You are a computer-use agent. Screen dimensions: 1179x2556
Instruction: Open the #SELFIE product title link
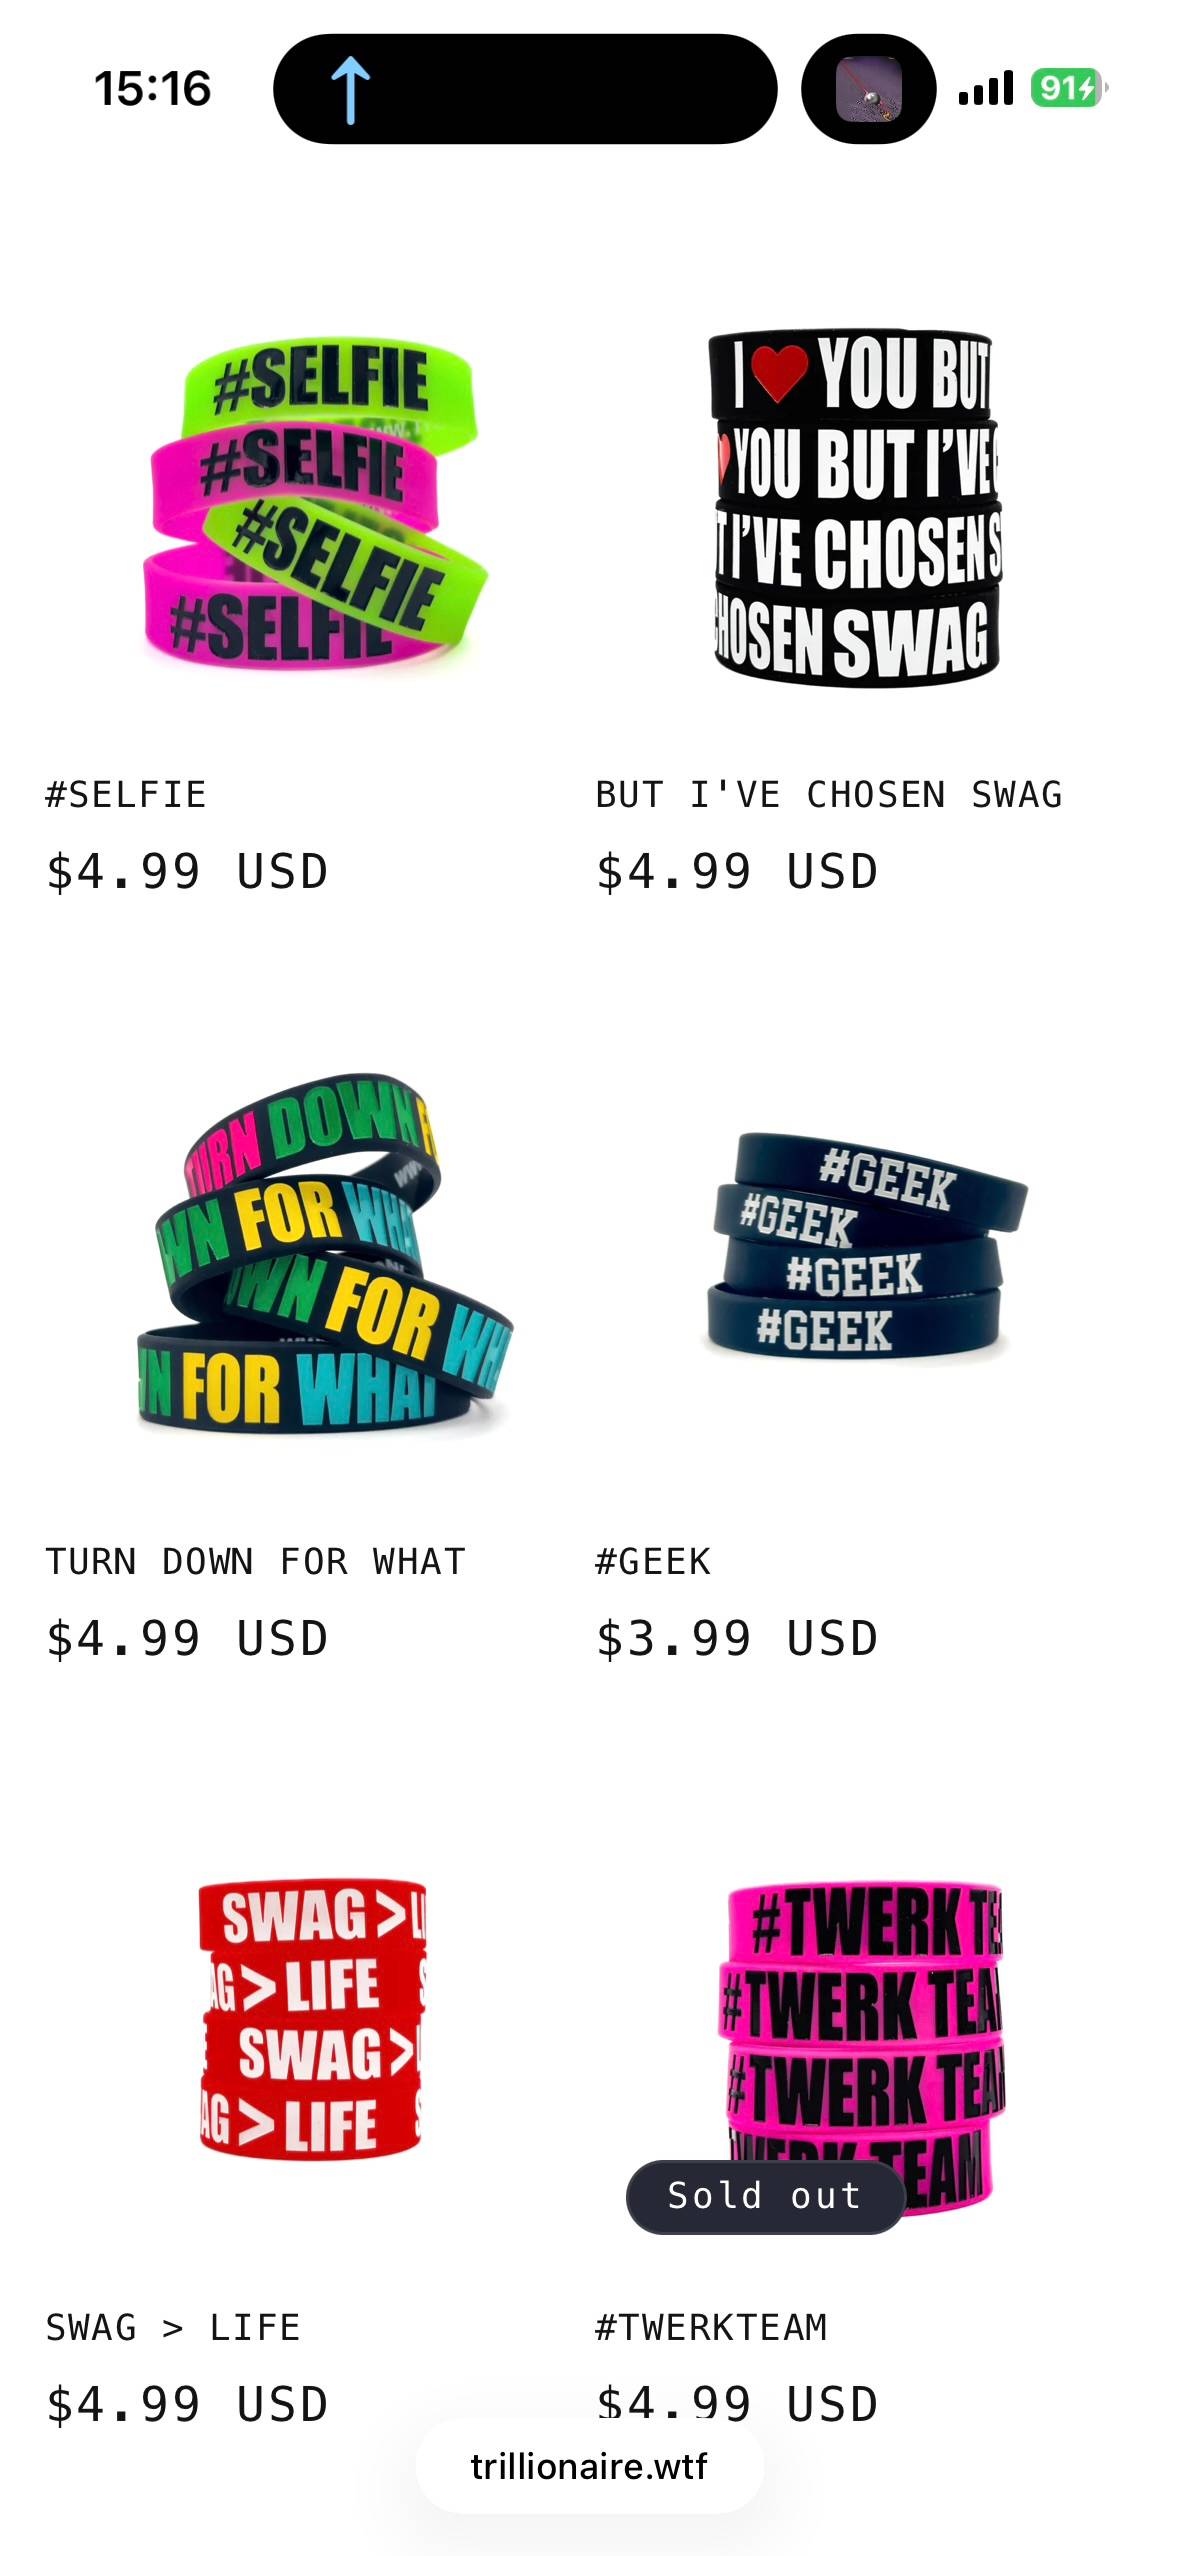tap(126, 795)
